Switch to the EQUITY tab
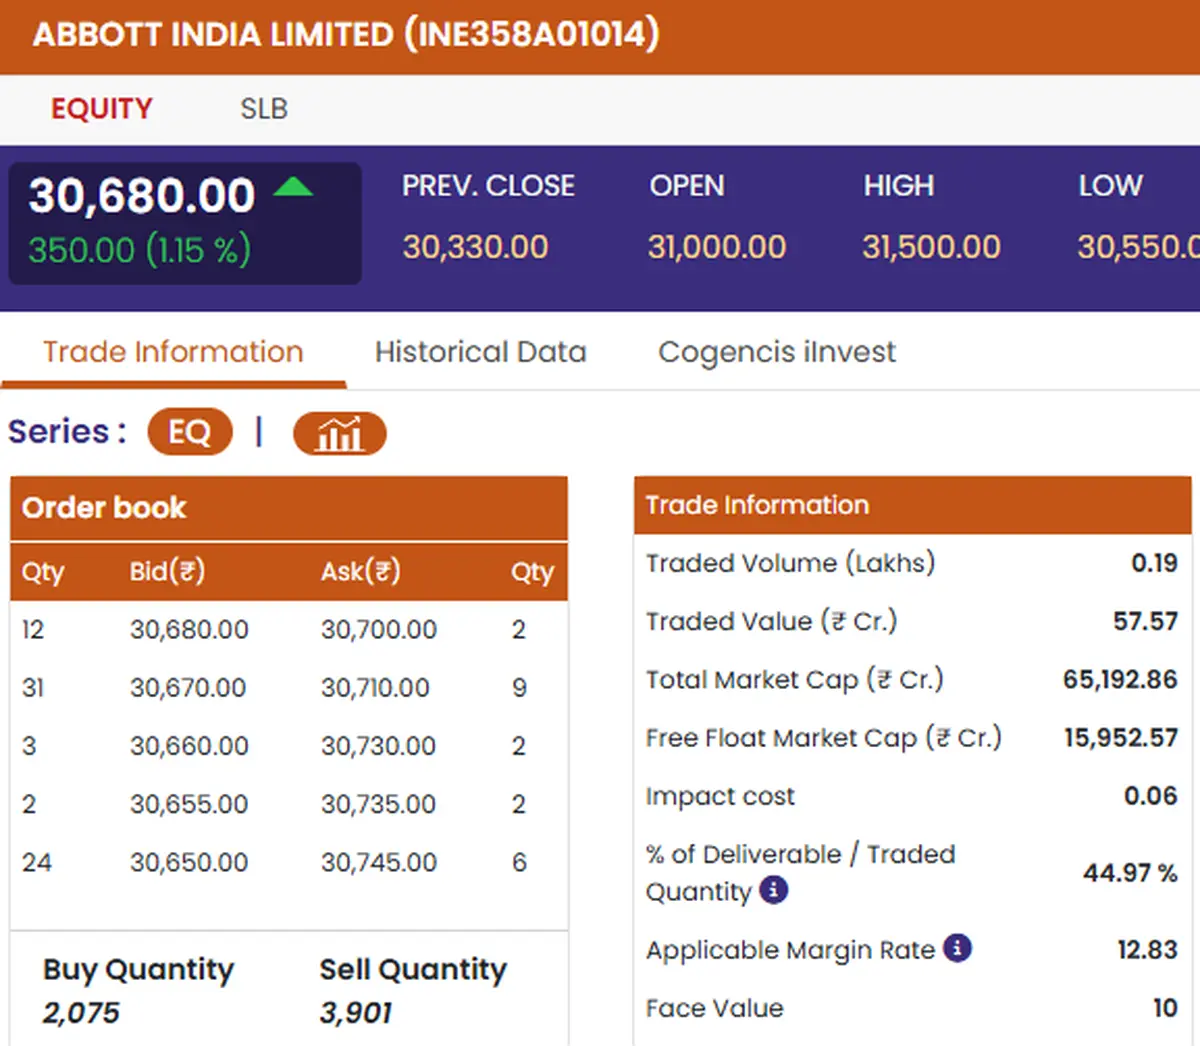 coord(102,108)
